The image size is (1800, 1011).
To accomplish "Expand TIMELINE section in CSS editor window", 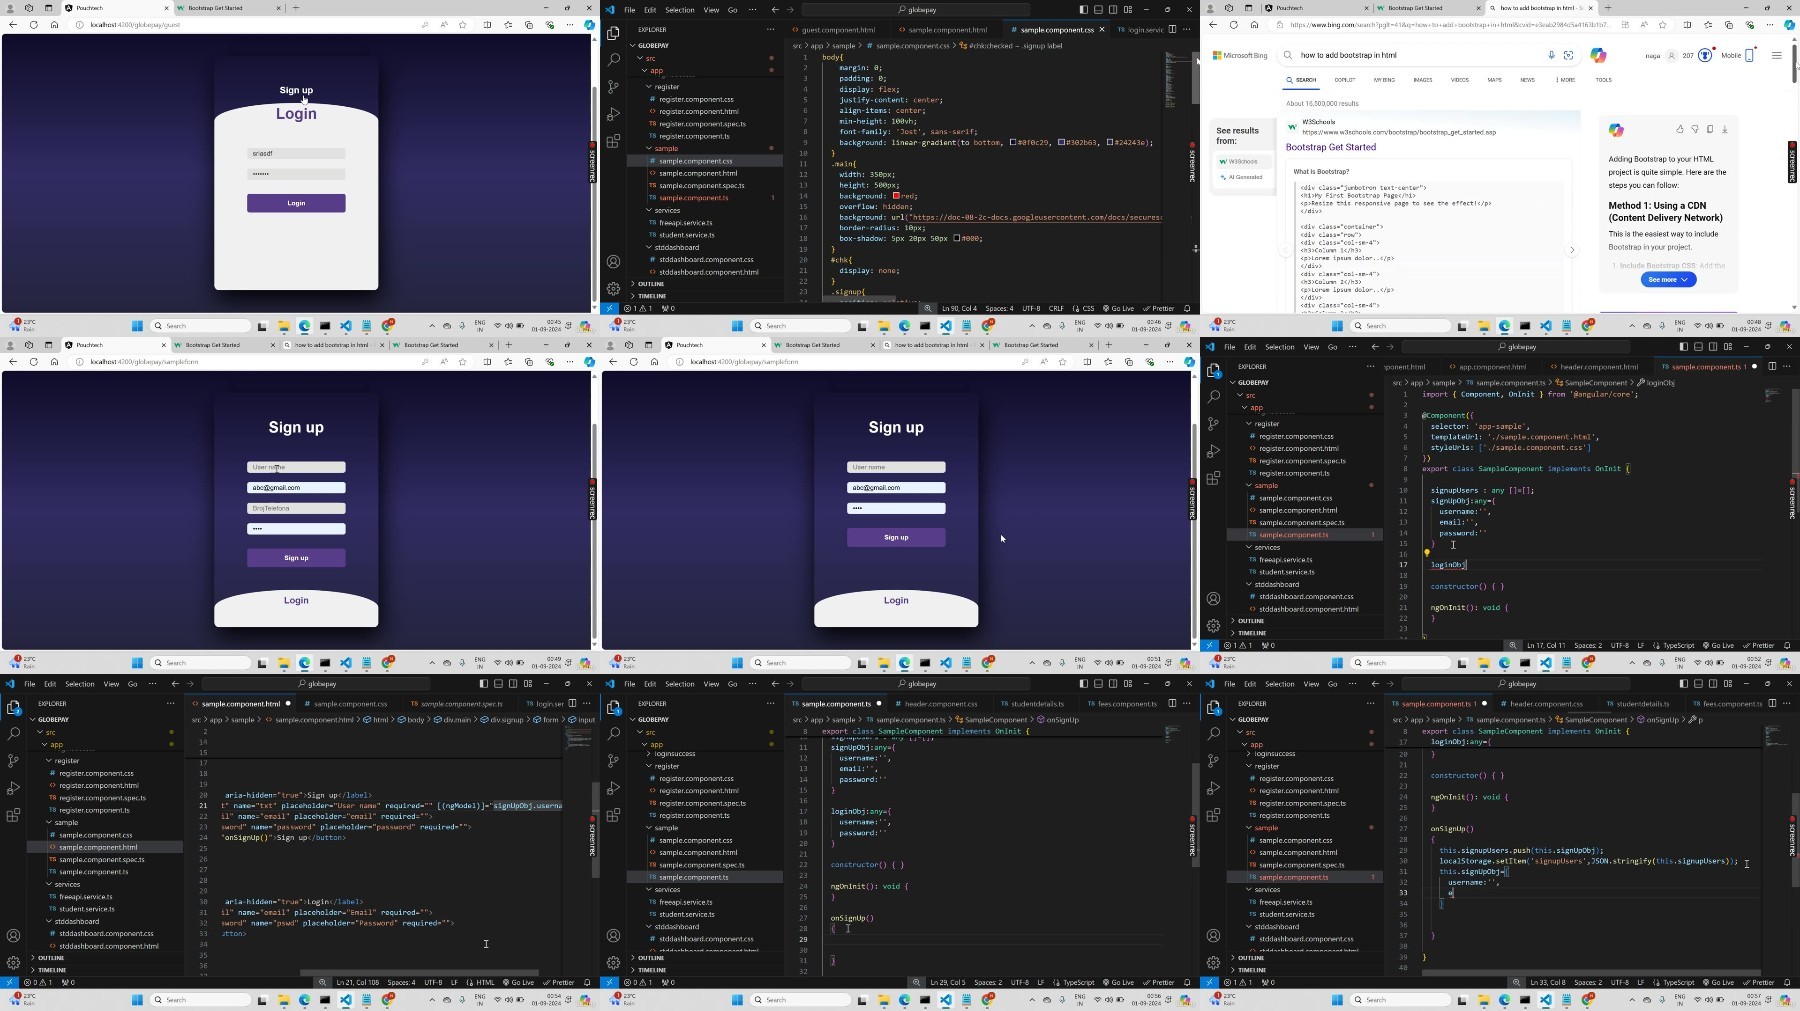I will (x=651, y=296).
